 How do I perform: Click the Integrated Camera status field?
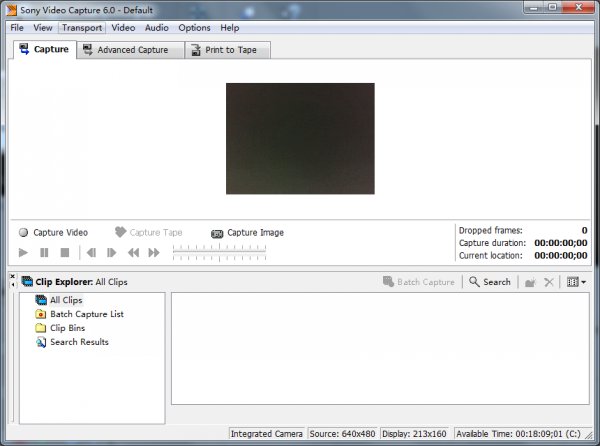(267, 434)
